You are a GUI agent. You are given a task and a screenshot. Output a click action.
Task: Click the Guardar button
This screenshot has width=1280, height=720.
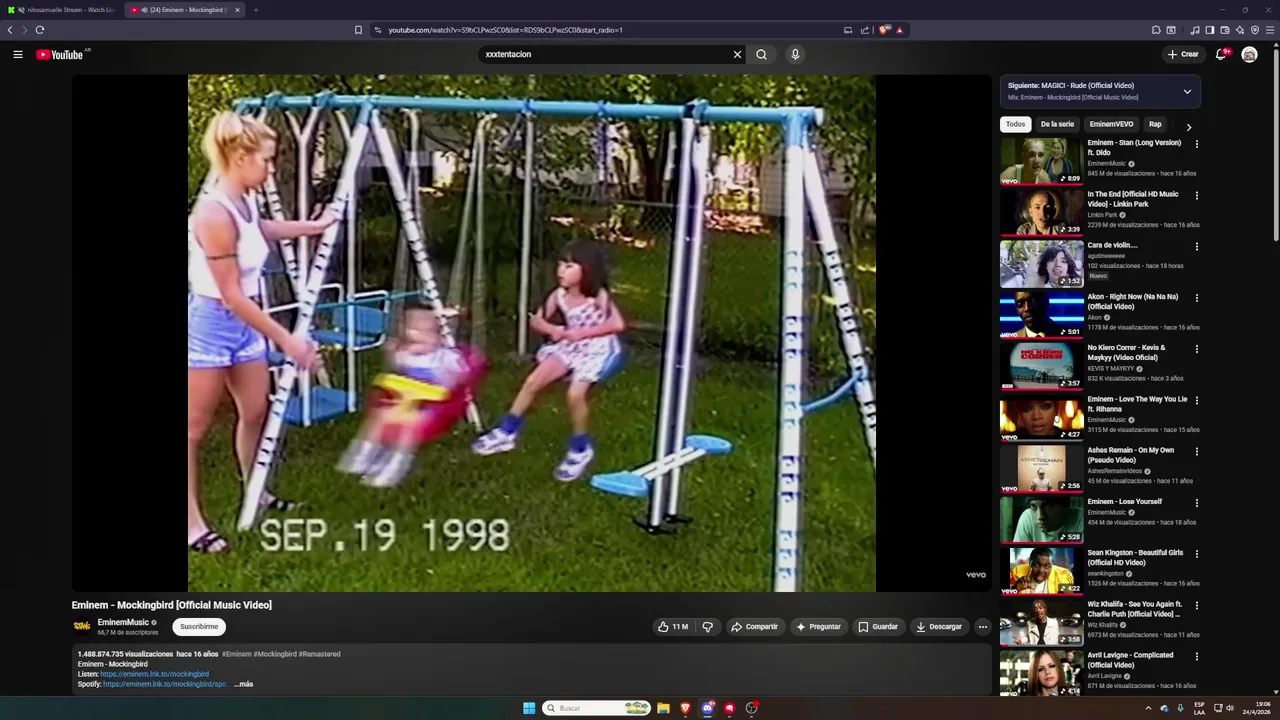pos(878,627)
